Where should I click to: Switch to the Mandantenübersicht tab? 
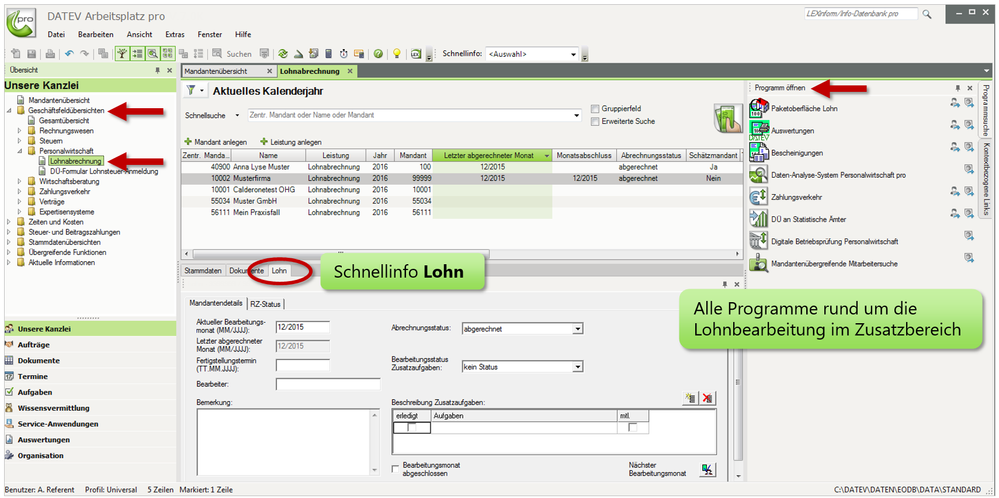228,71
